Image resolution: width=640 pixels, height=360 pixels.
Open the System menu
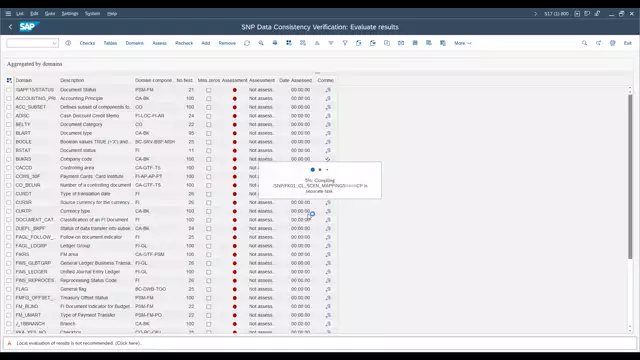click(x=92, y=13)
